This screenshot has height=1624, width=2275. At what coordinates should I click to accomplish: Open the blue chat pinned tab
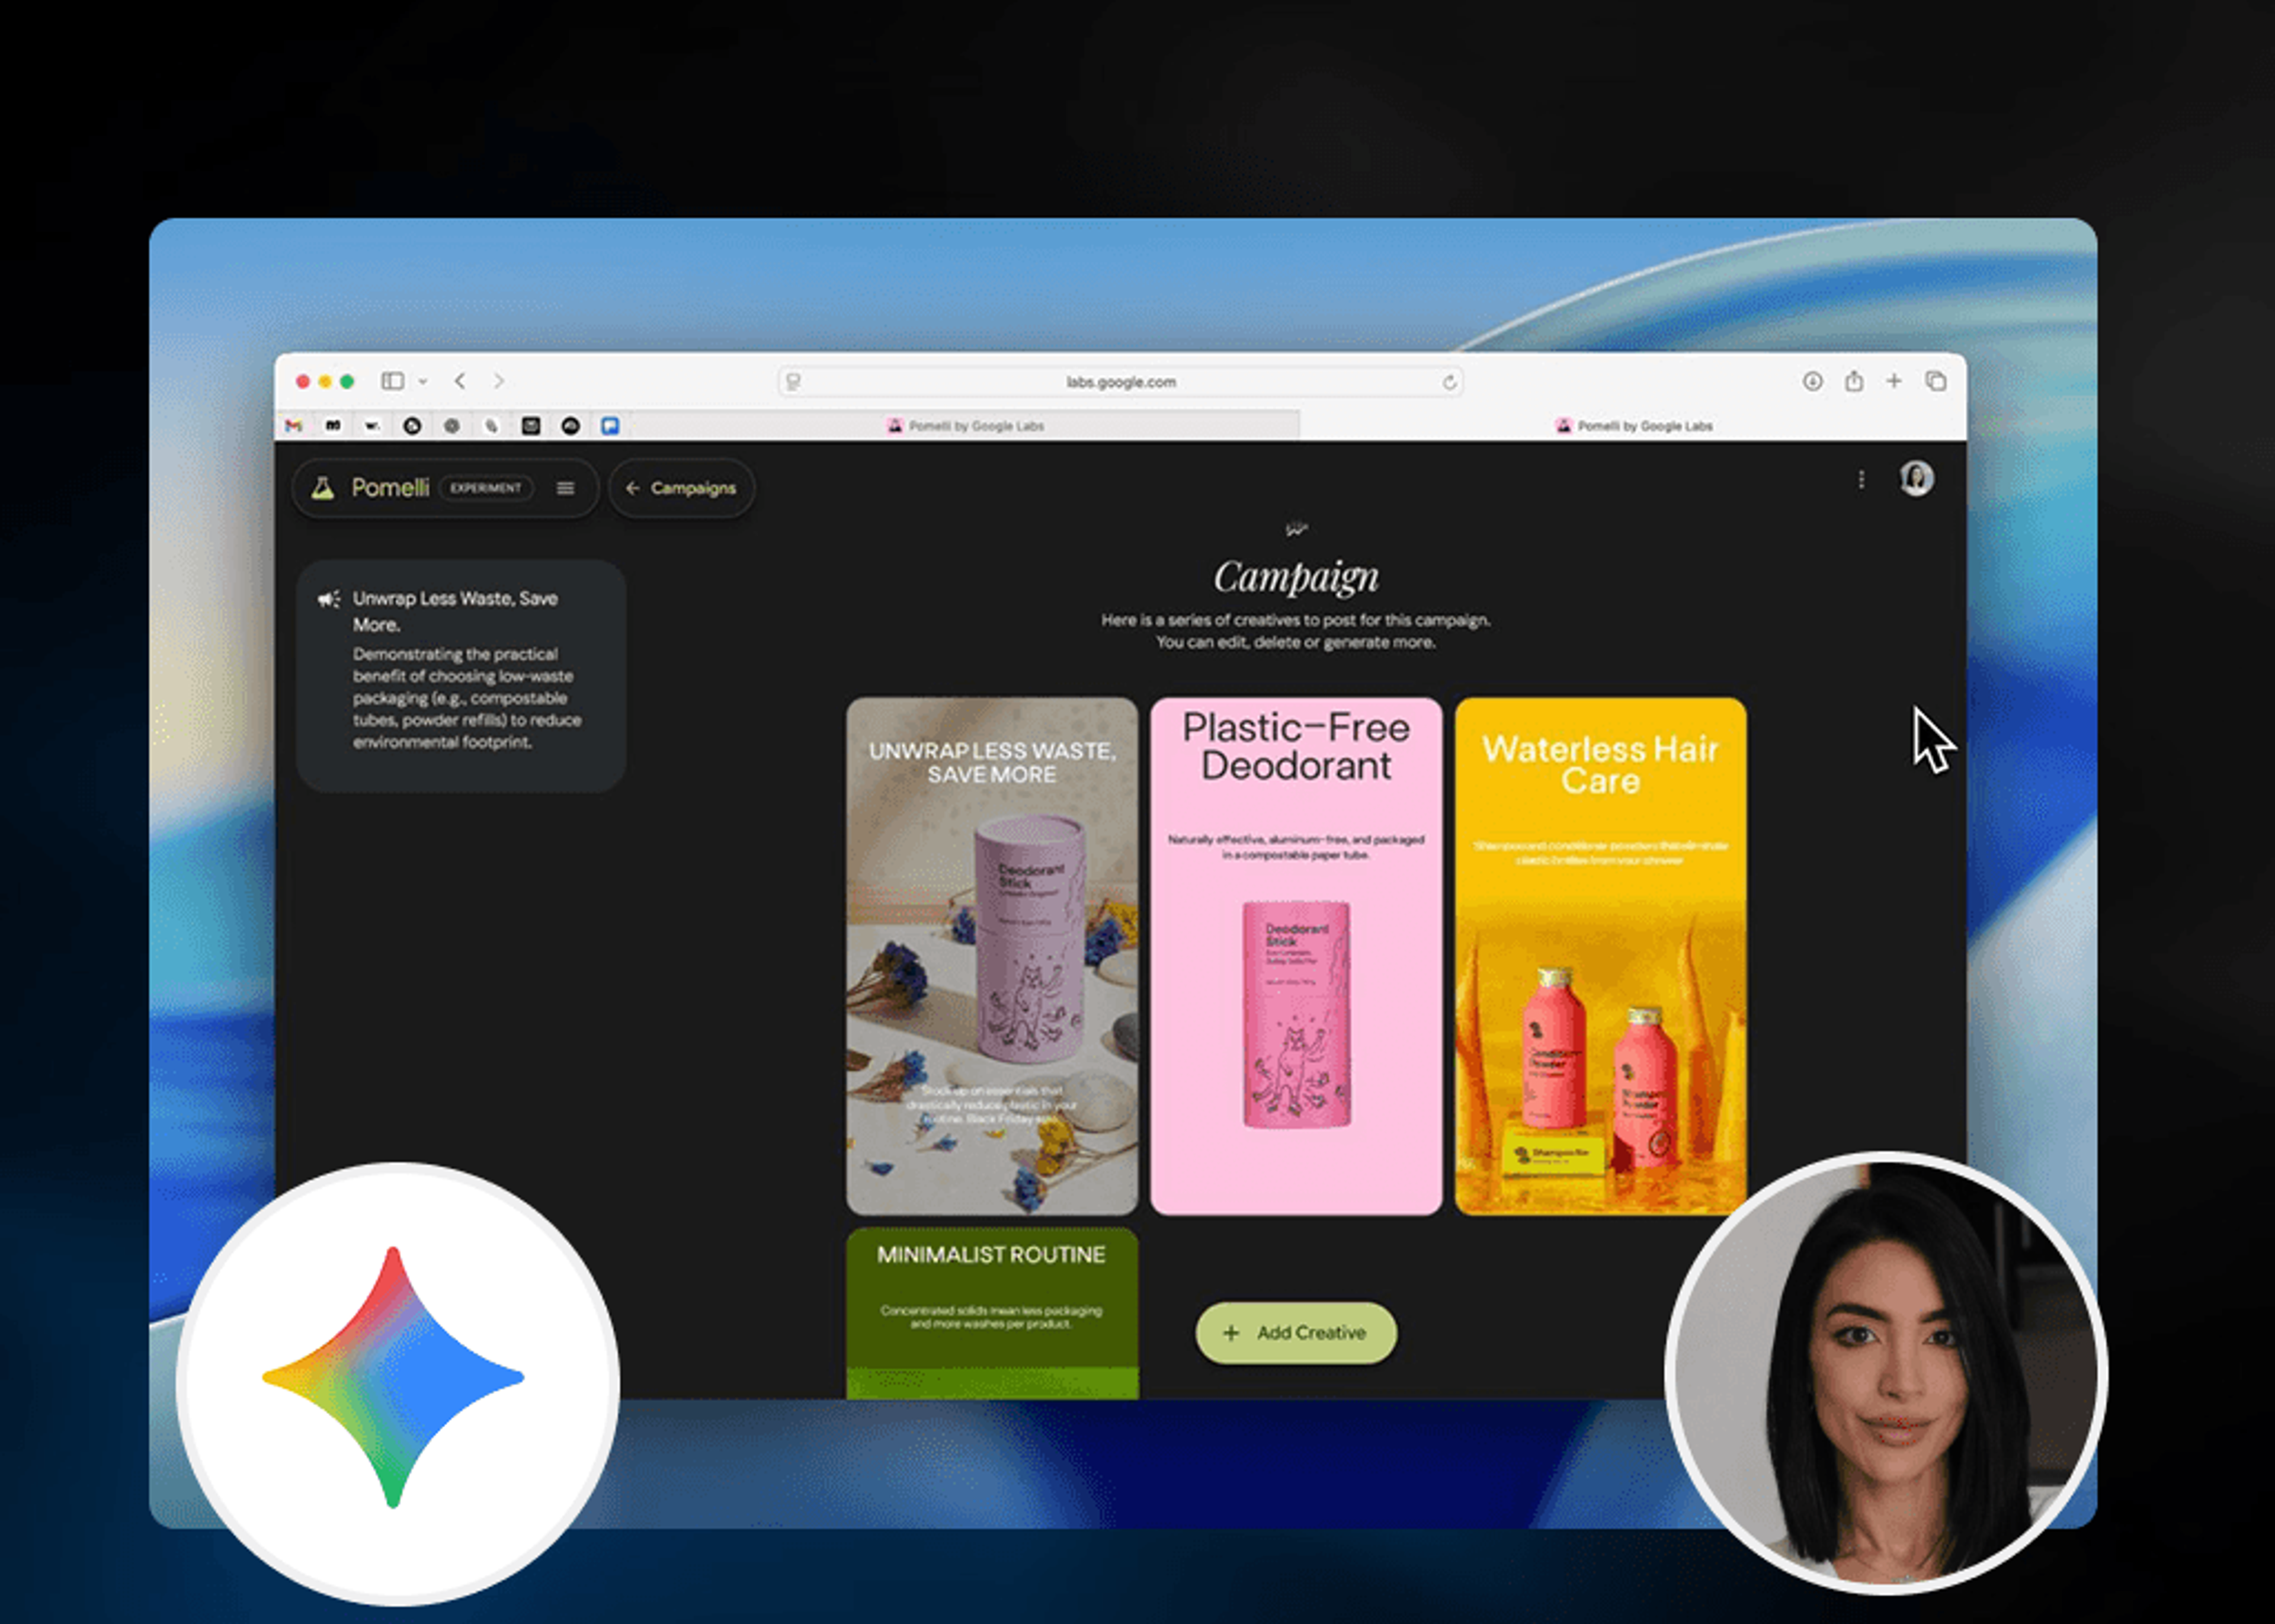pyautogui.click(x=610, y=426)
